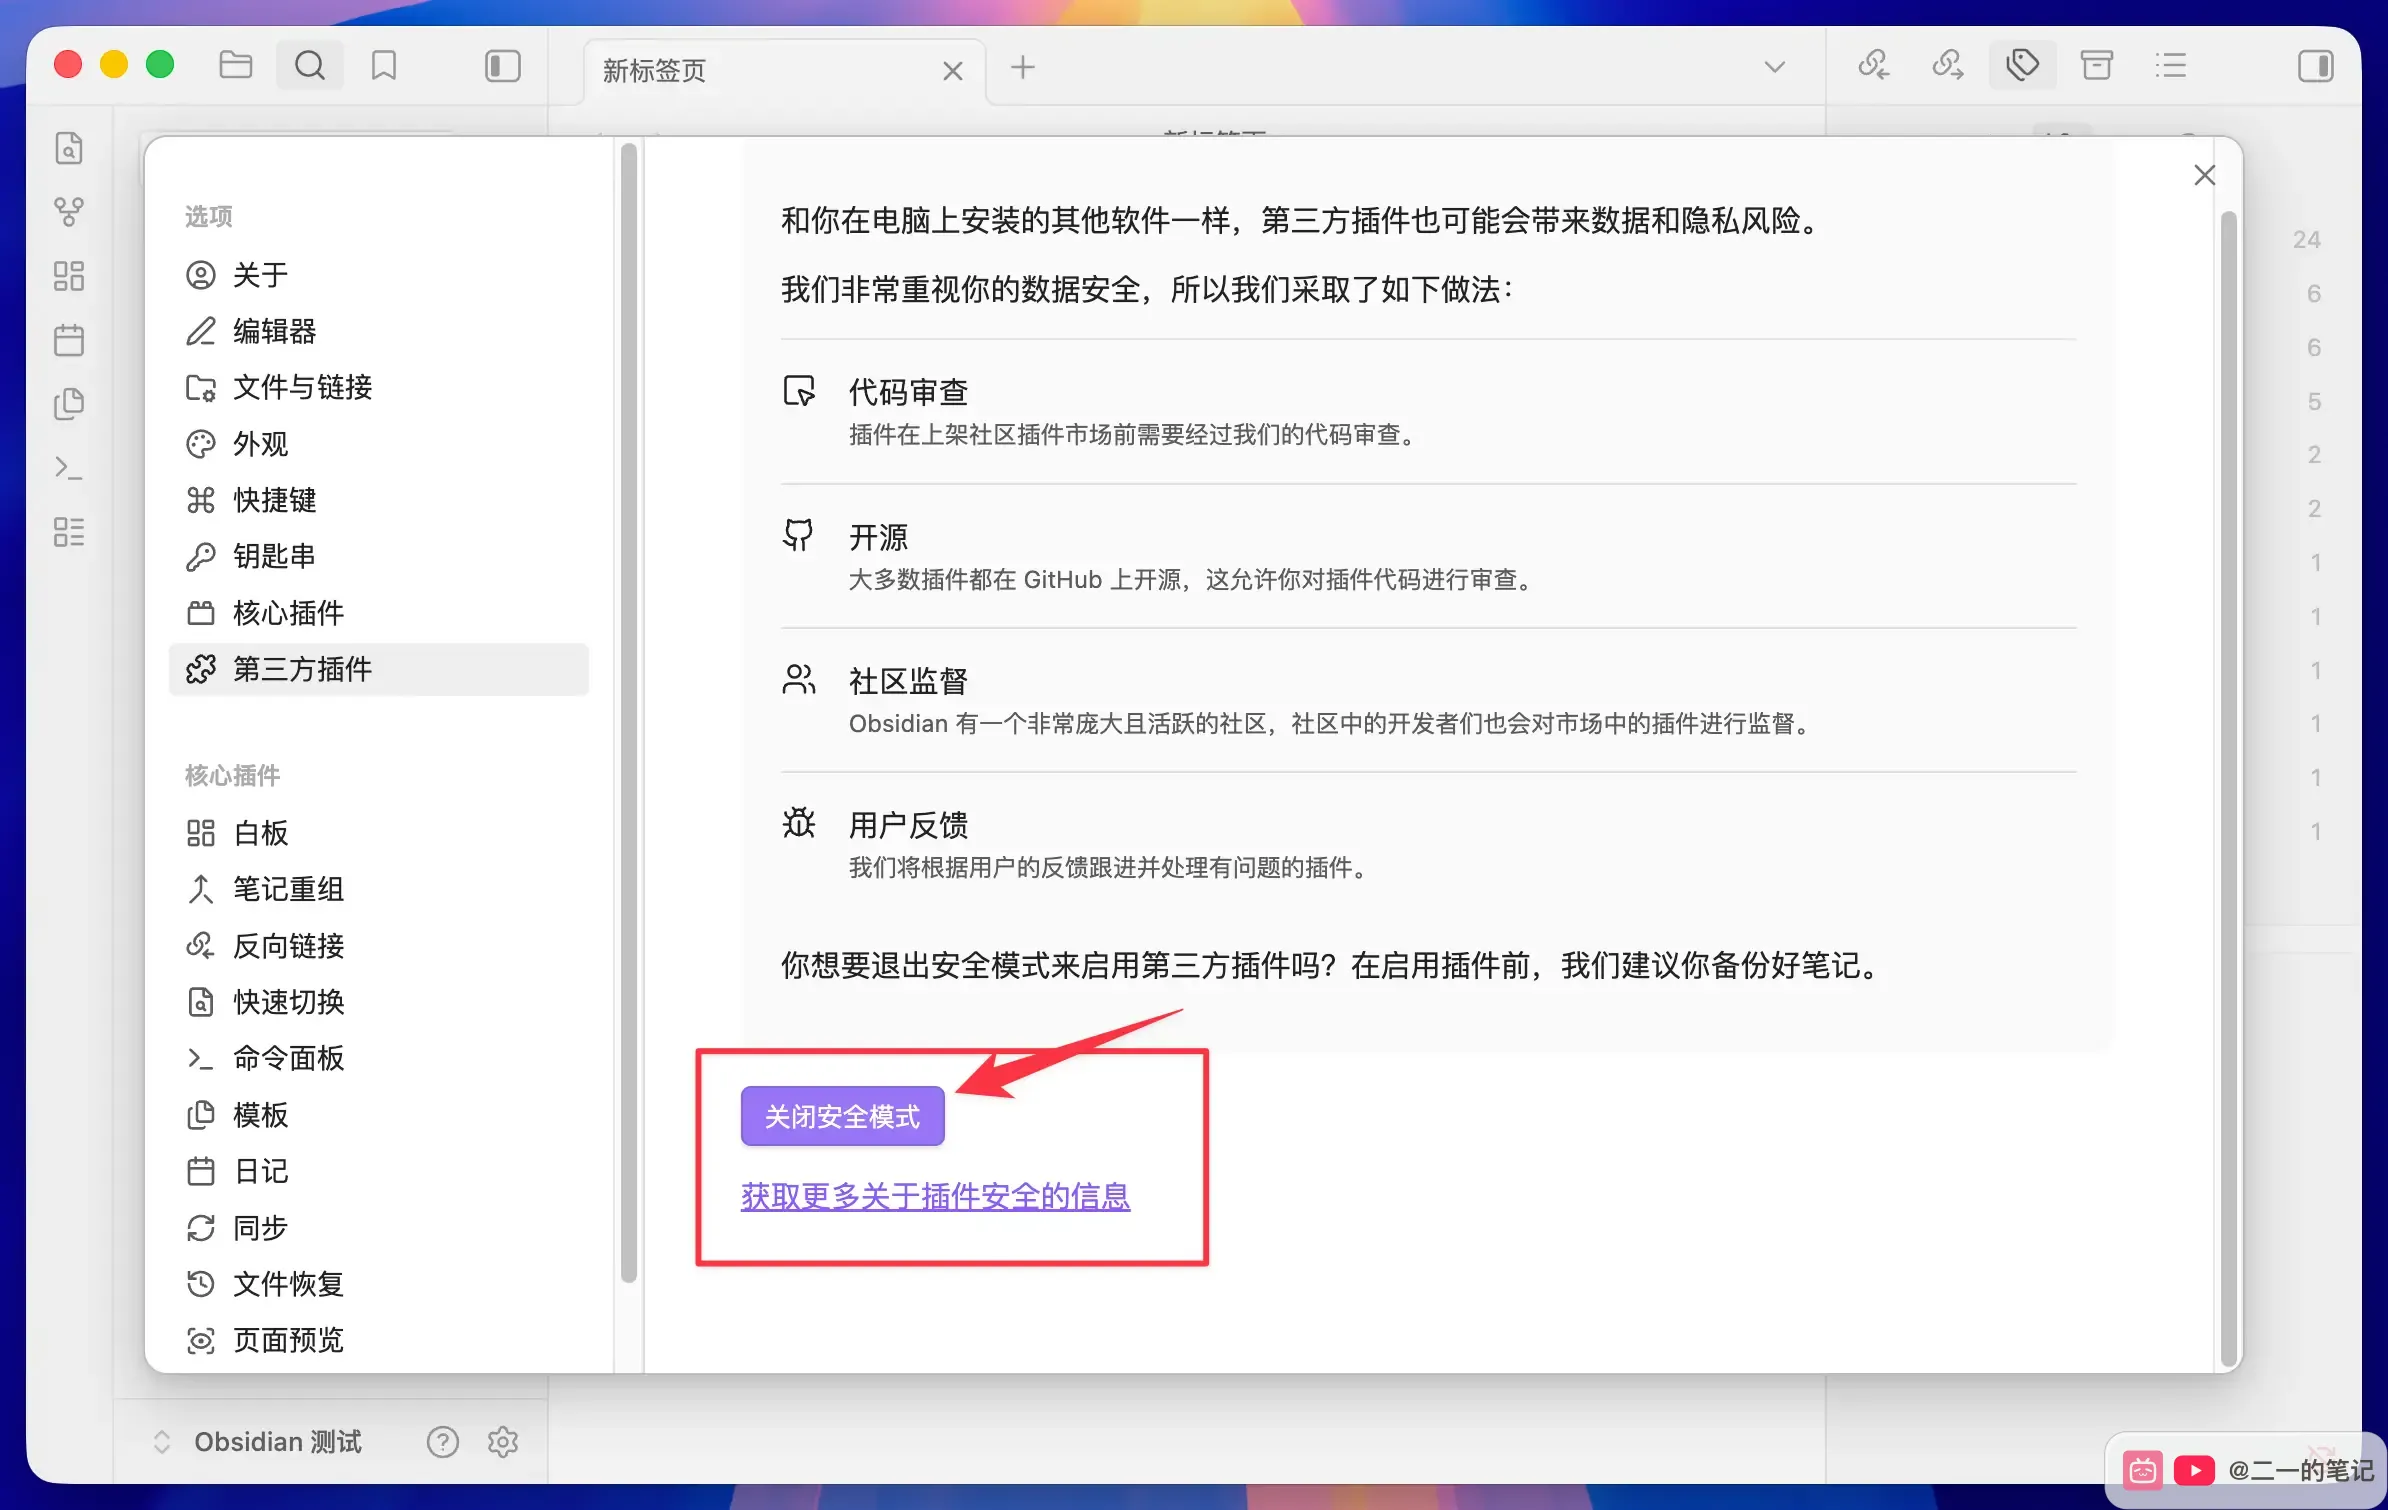This screenshot has width=2388, height=1510.
Task: Show the tags panel icon
Action: click(x=2022, y=66)
